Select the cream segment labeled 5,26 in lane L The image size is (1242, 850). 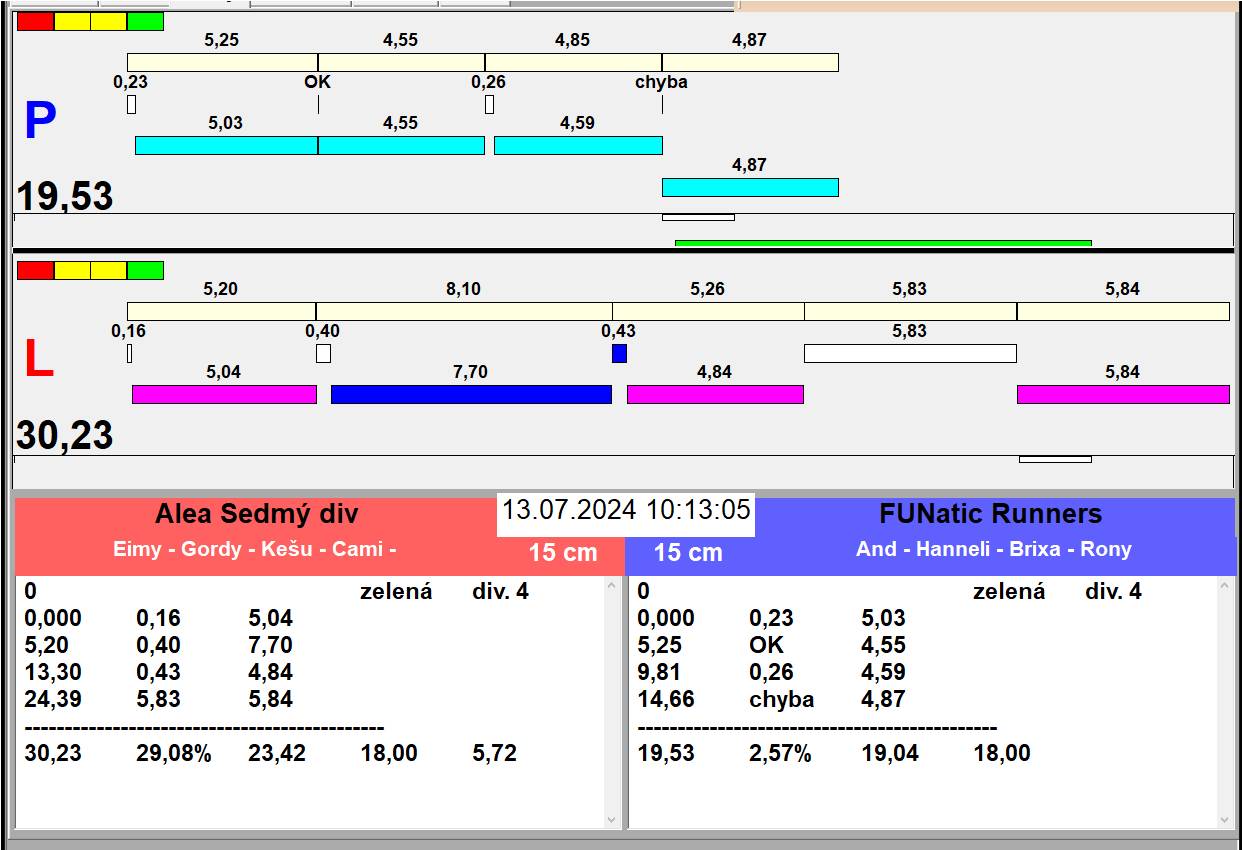pyautogui.click(x=708, y=311)
